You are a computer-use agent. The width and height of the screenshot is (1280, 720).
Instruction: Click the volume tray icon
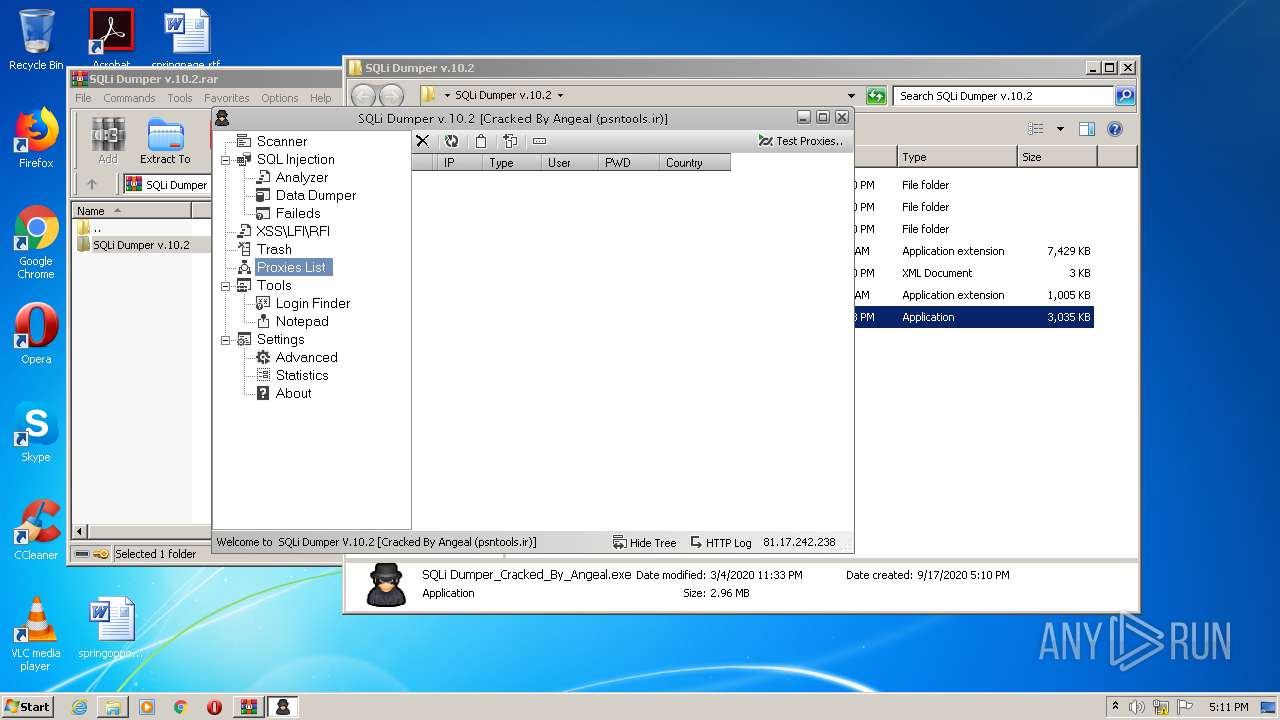[1137, 707]
